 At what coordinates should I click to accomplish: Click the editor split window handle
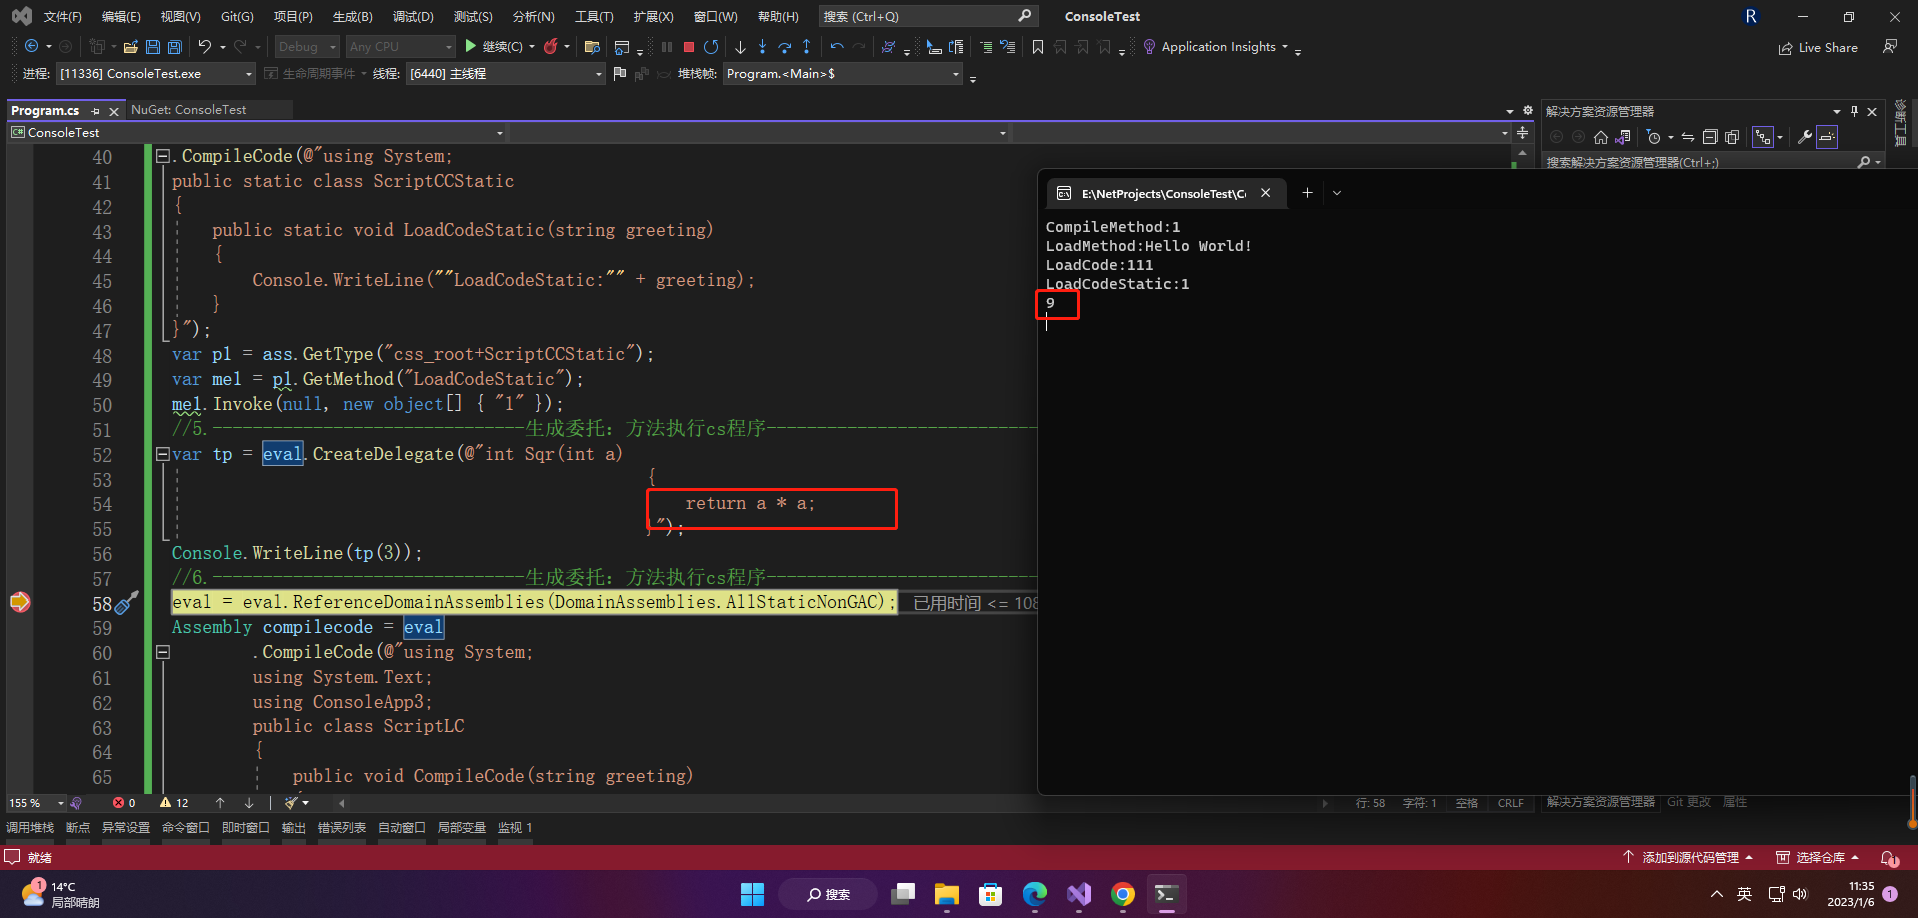pyautogui.click(x=1522, y=132)
